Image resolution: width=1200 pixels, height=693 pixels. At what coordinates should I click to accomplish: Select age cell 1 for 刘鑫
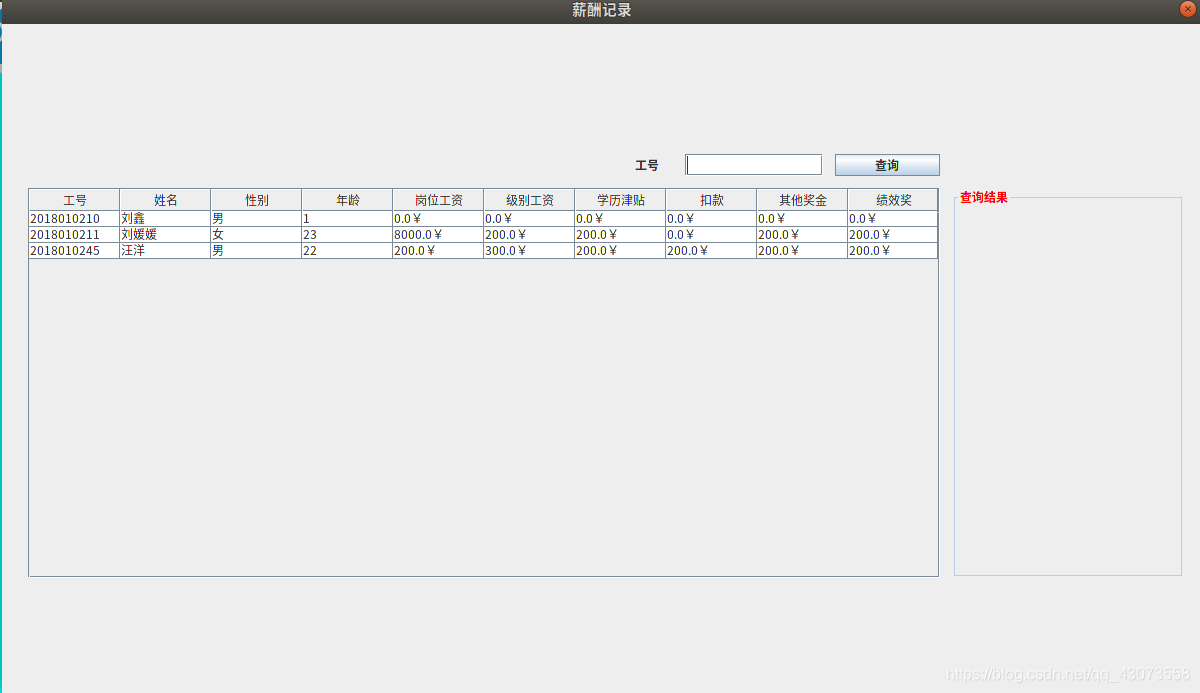(347, 219)
